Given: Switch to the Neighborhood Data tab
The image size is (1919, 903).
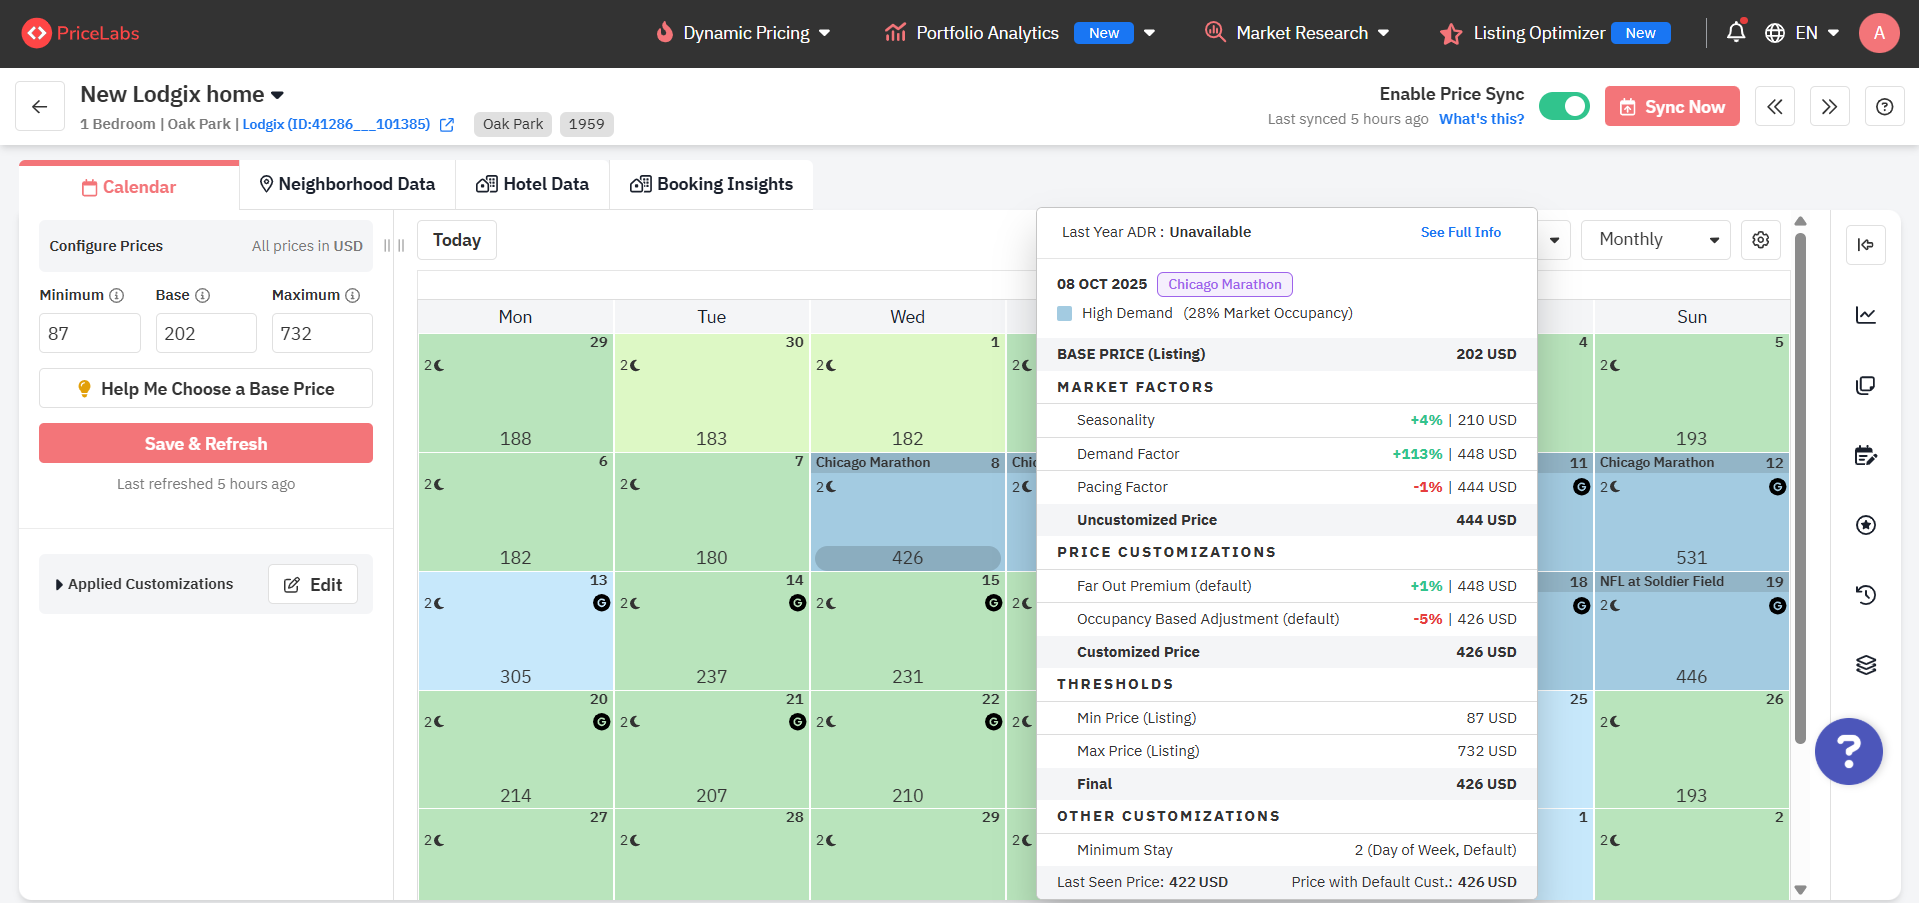Looking at the screenshot, I should coord(347,184).
